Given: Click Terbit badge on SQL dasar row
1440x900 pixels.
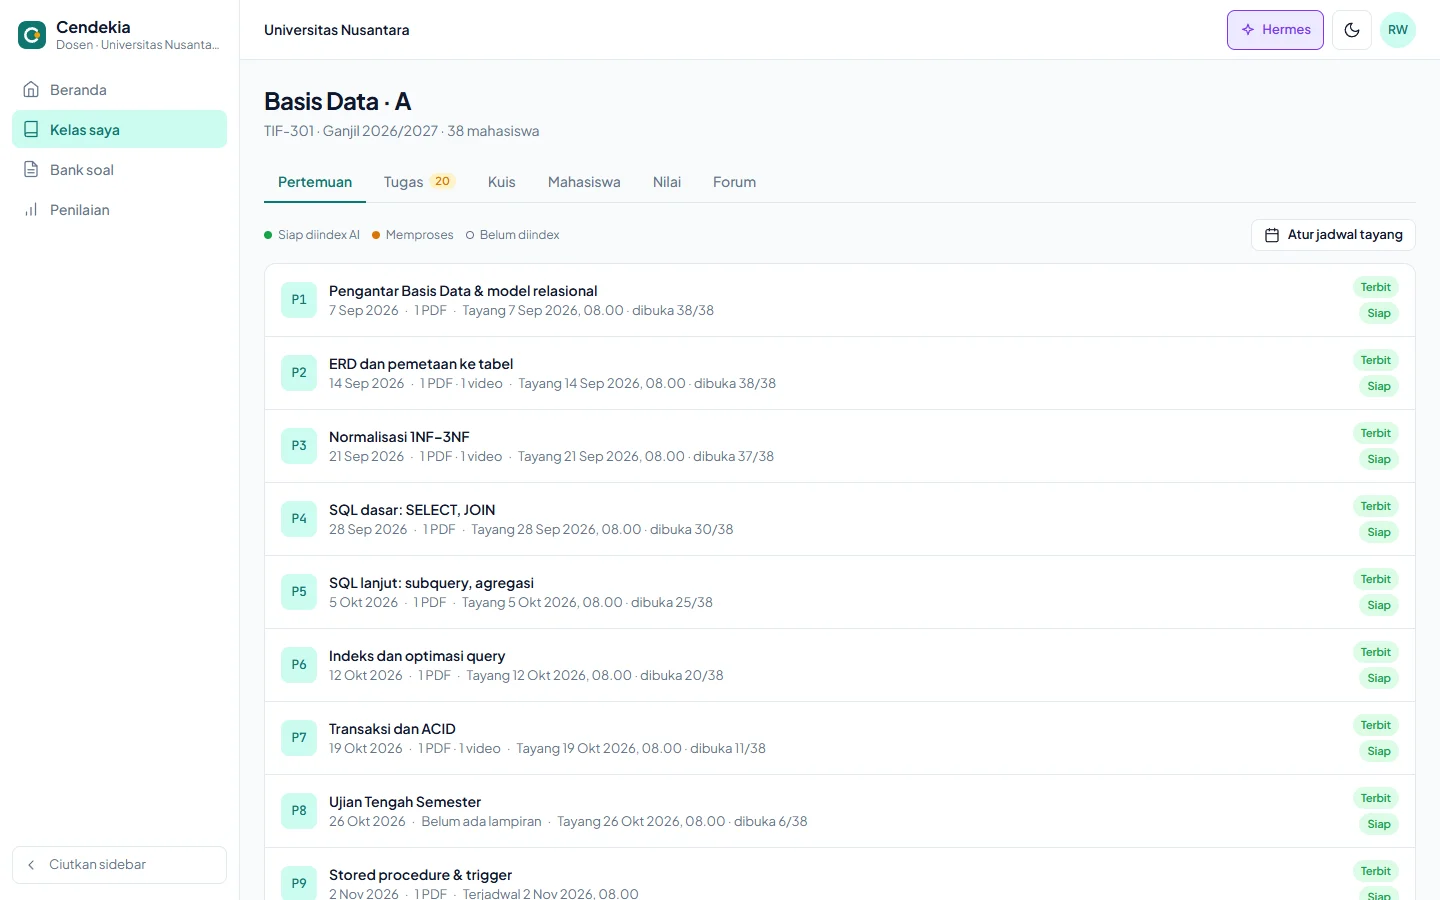Looking at the screenshot, I should 1375,506.
